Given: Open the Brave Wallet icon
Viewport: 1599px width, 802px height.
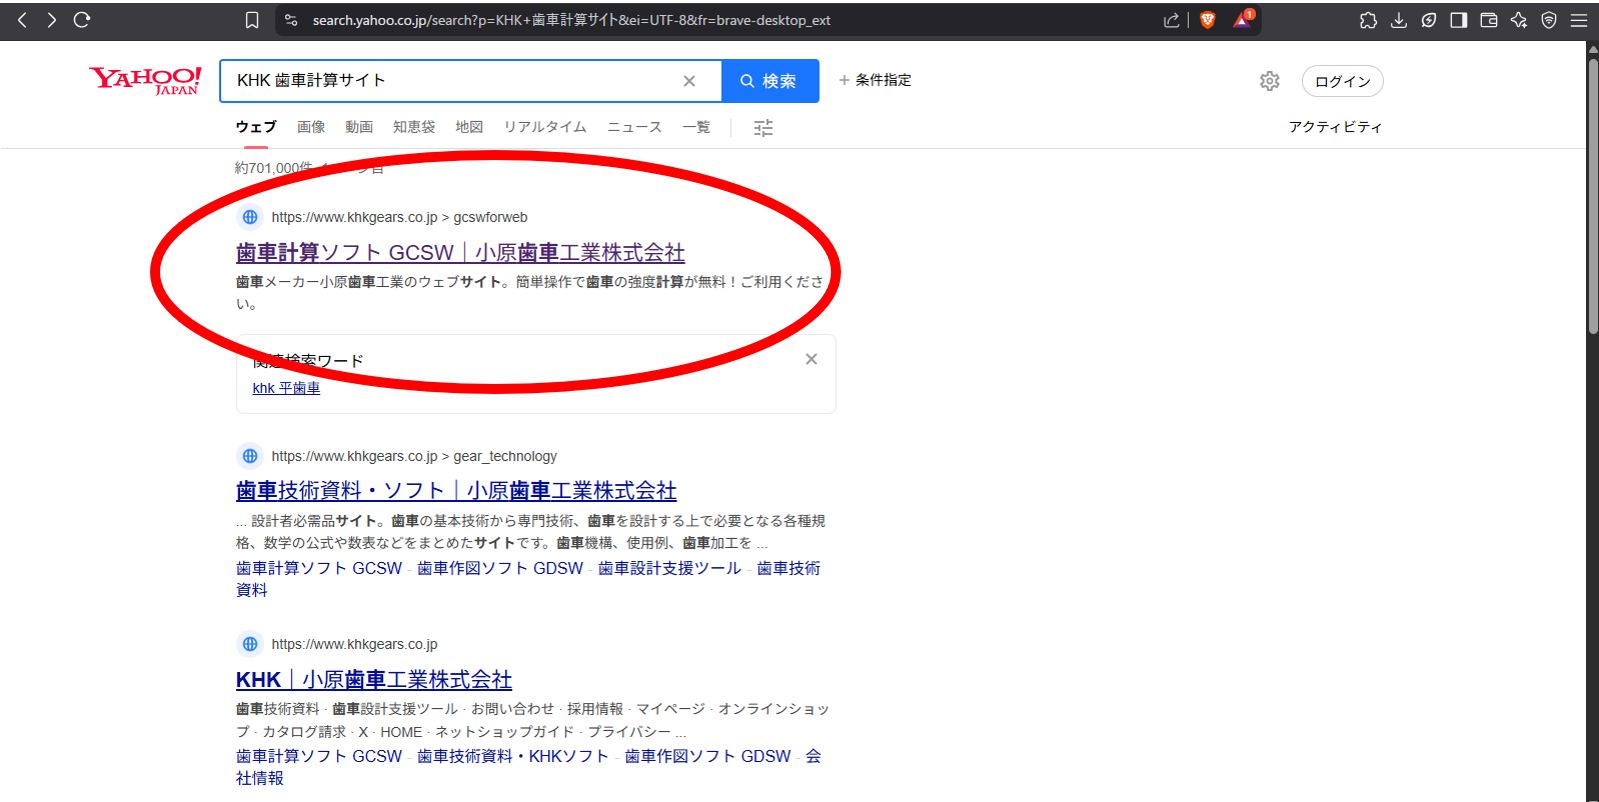Looking at the screenshot, I should pos(1488,20).
